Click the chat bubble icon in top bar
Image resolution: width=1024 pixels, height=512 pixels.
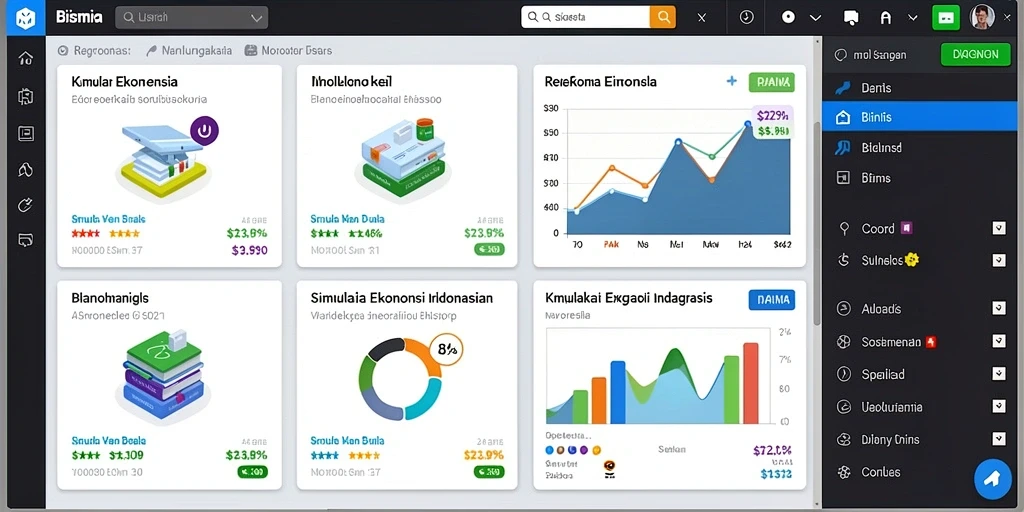coord(850,18)
